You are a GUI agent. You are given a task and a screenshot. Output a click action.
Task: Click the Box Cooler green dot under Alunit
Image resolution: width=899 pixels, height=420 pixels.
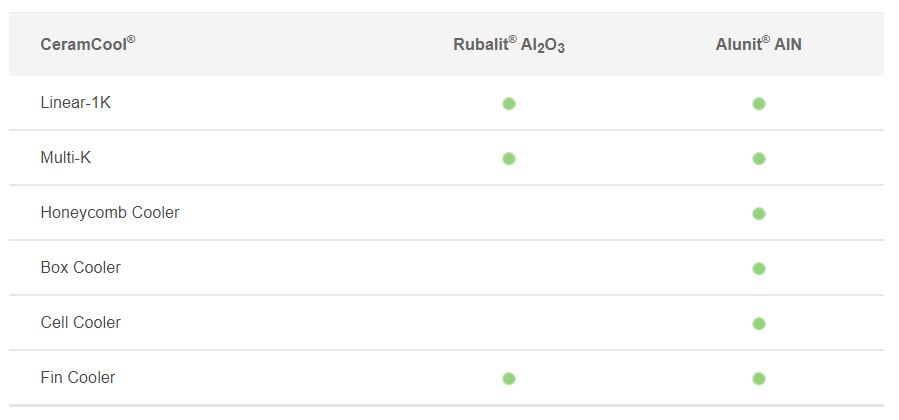coord(759,269)
